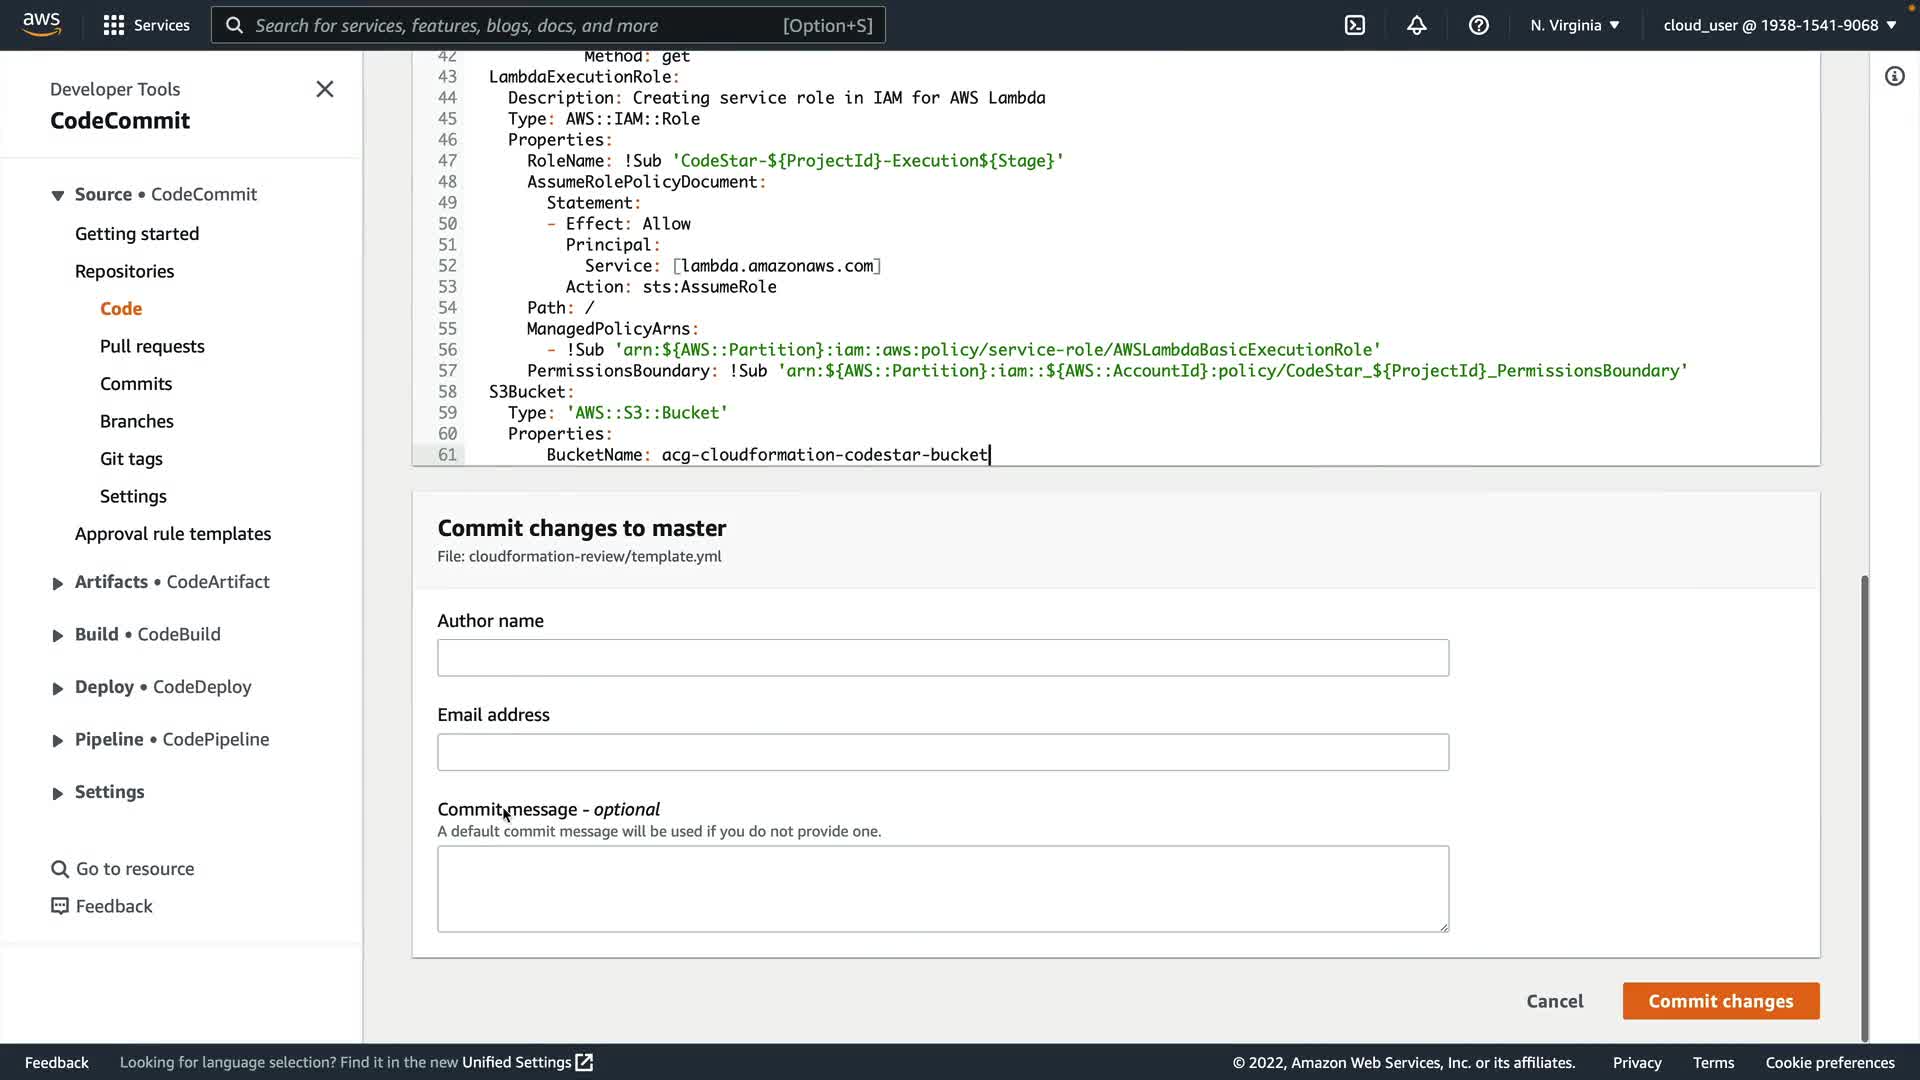This screenshot has width=1920, height=1080.
Task: Click the Author name field
Action: pyautogui.click(x=942, y=658)
